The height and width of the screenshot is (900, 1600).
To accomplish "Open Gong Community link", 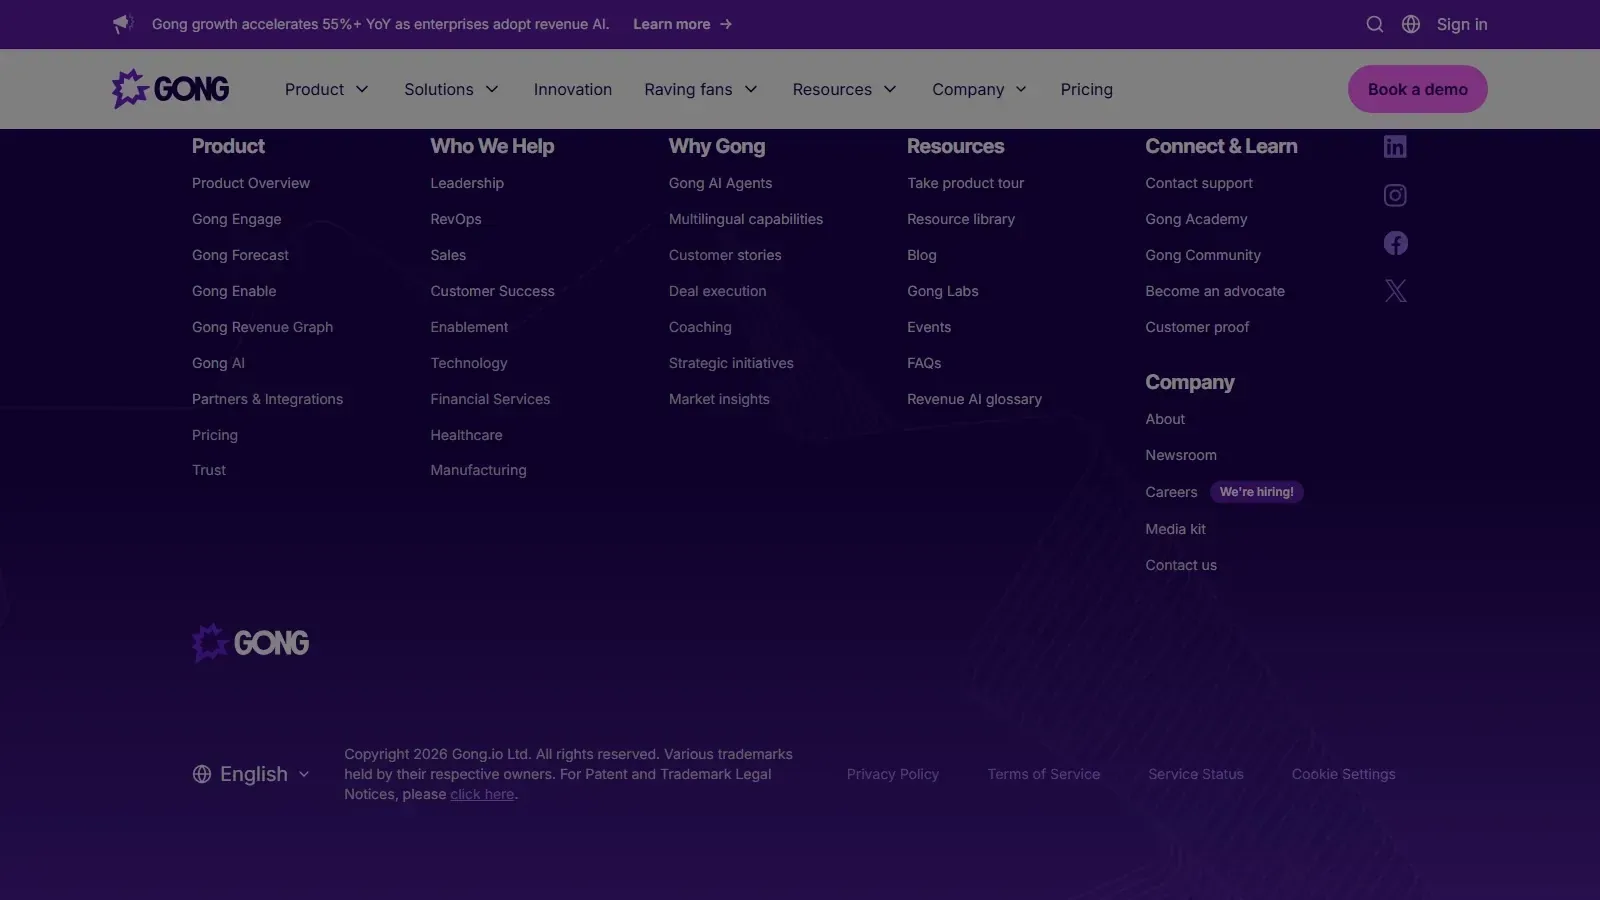I will [1203, 255].
